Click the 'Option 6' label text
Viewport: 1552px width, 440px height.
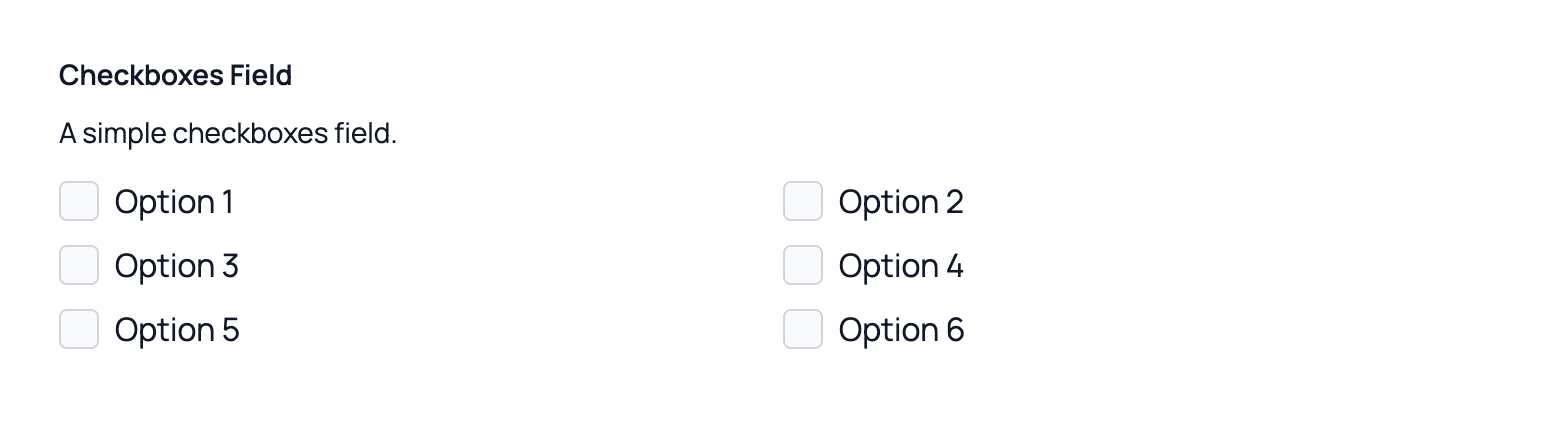[x=900, y=330]
